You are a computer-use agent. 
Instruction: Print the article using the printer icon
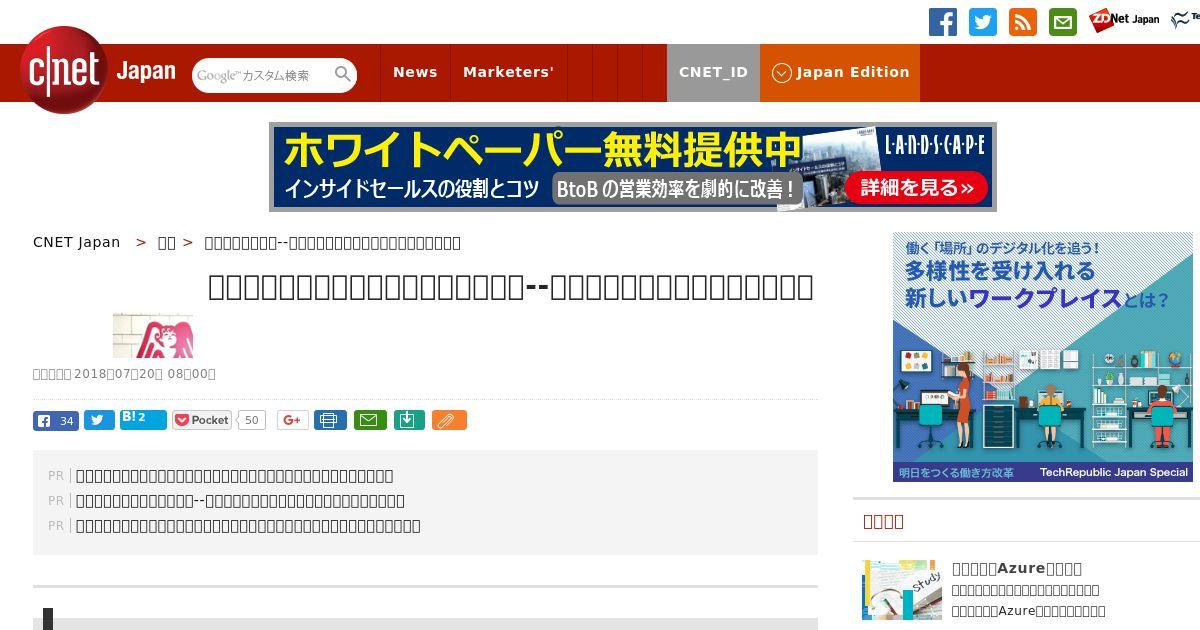[x=330, y=420]
